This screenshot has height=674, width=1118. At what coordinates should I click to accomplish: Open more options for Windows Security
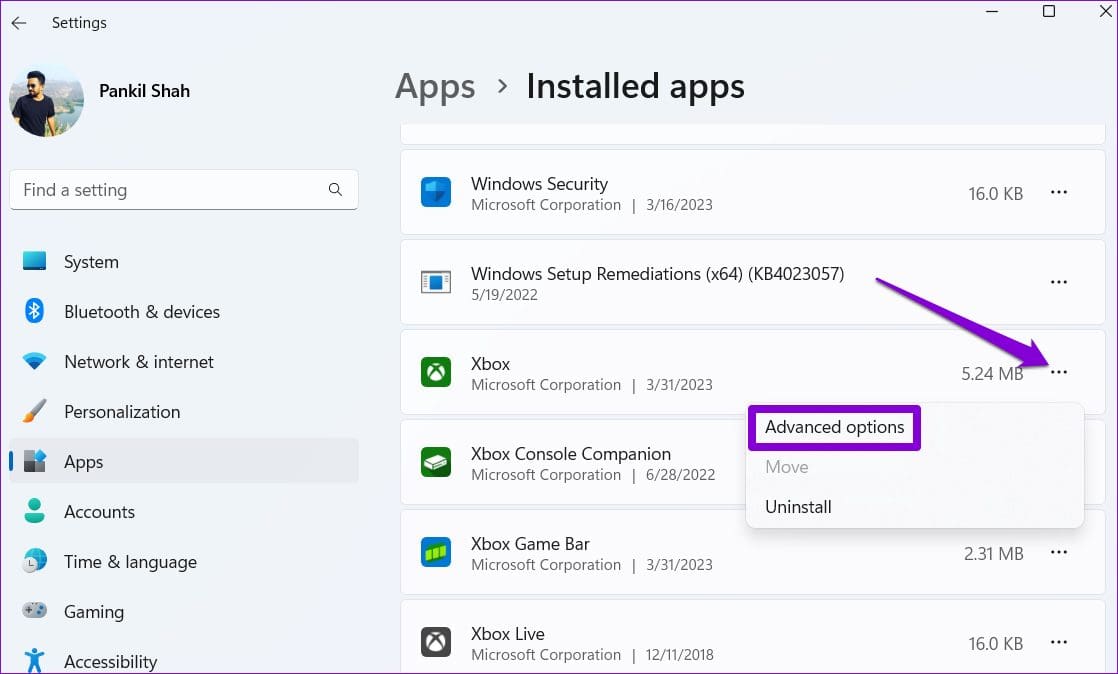pyautogui.click(x=1059, y=193)
